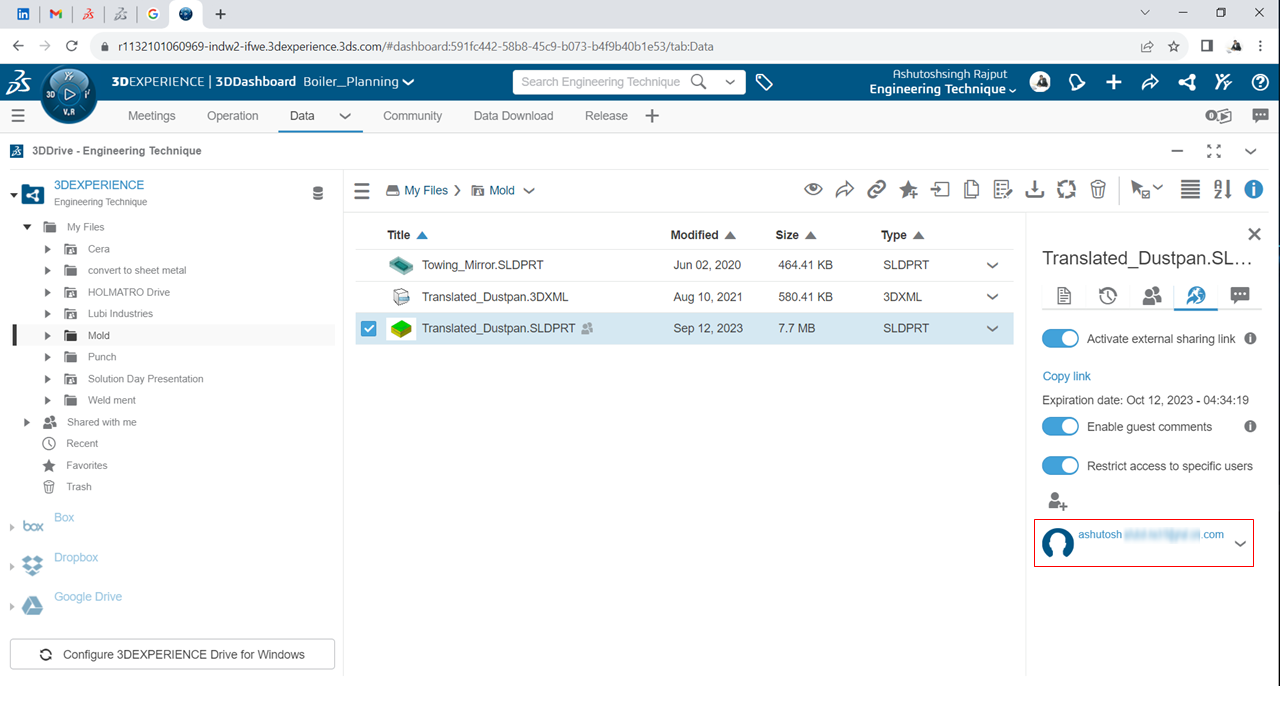Open the Collaborative Spaces network icon
This screenshot has width=1280, height=720.
(1187, 82)
